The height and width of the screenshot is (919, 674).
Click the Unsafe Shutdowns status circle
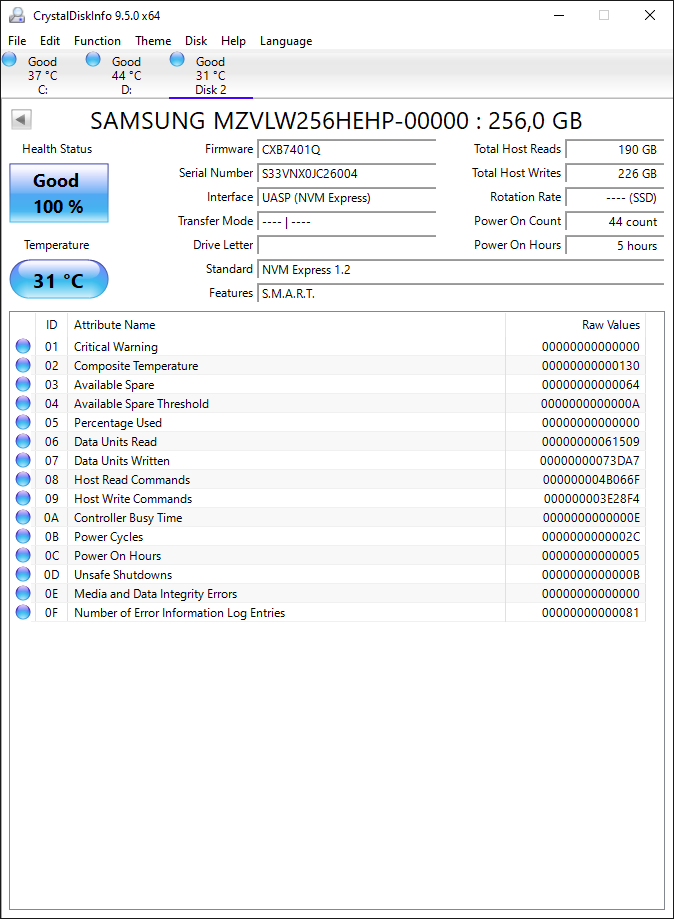pos(23,574)
